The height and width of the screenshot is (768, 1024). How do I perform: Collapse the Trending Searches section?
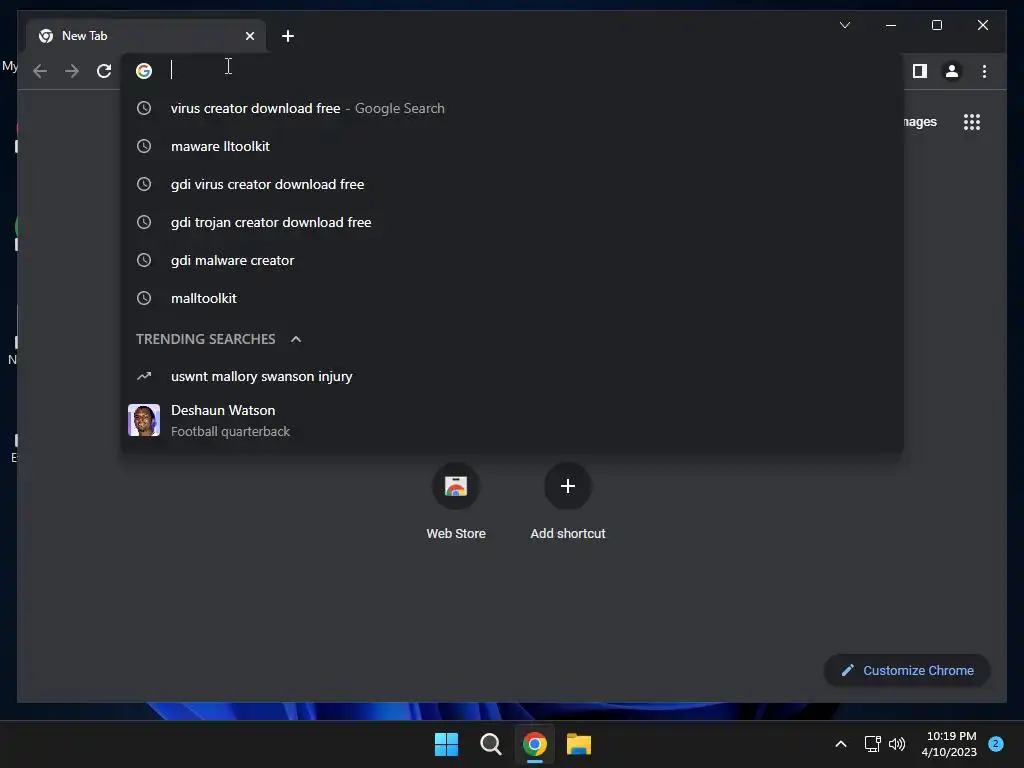(x=296, y=339)
